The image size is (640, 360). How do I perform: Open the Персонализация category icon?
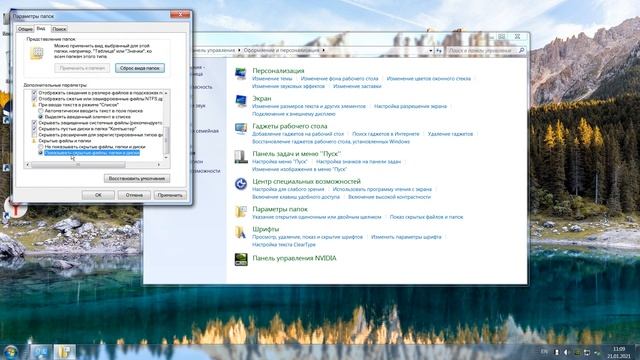tap(241, 74)
